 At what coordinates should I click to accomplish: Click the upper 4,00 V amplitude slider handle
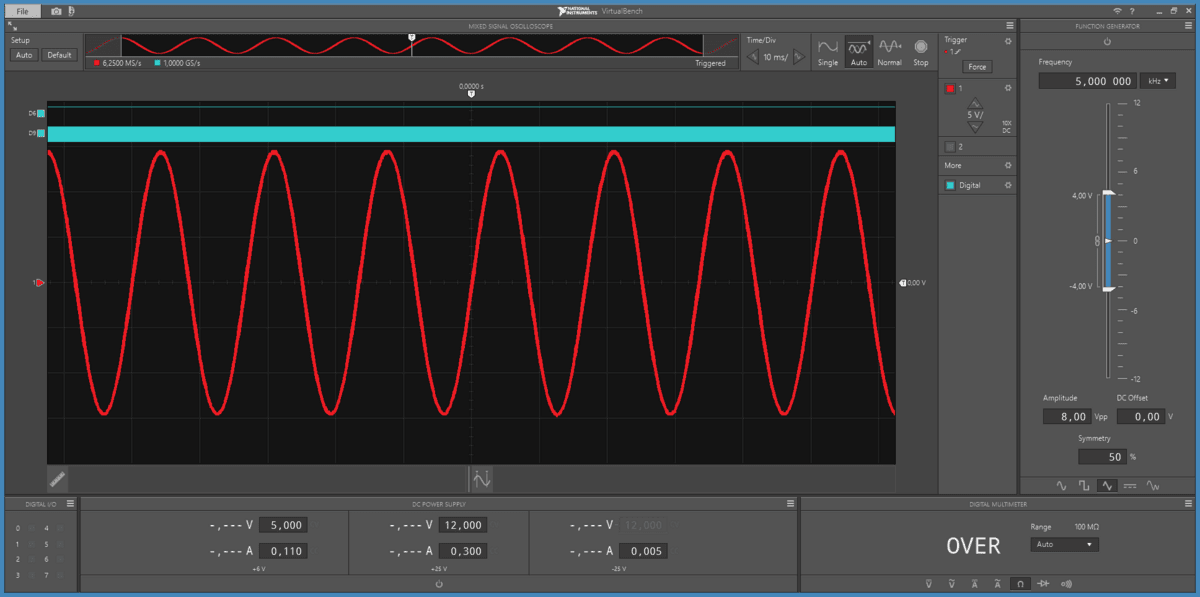point(1108,194)
